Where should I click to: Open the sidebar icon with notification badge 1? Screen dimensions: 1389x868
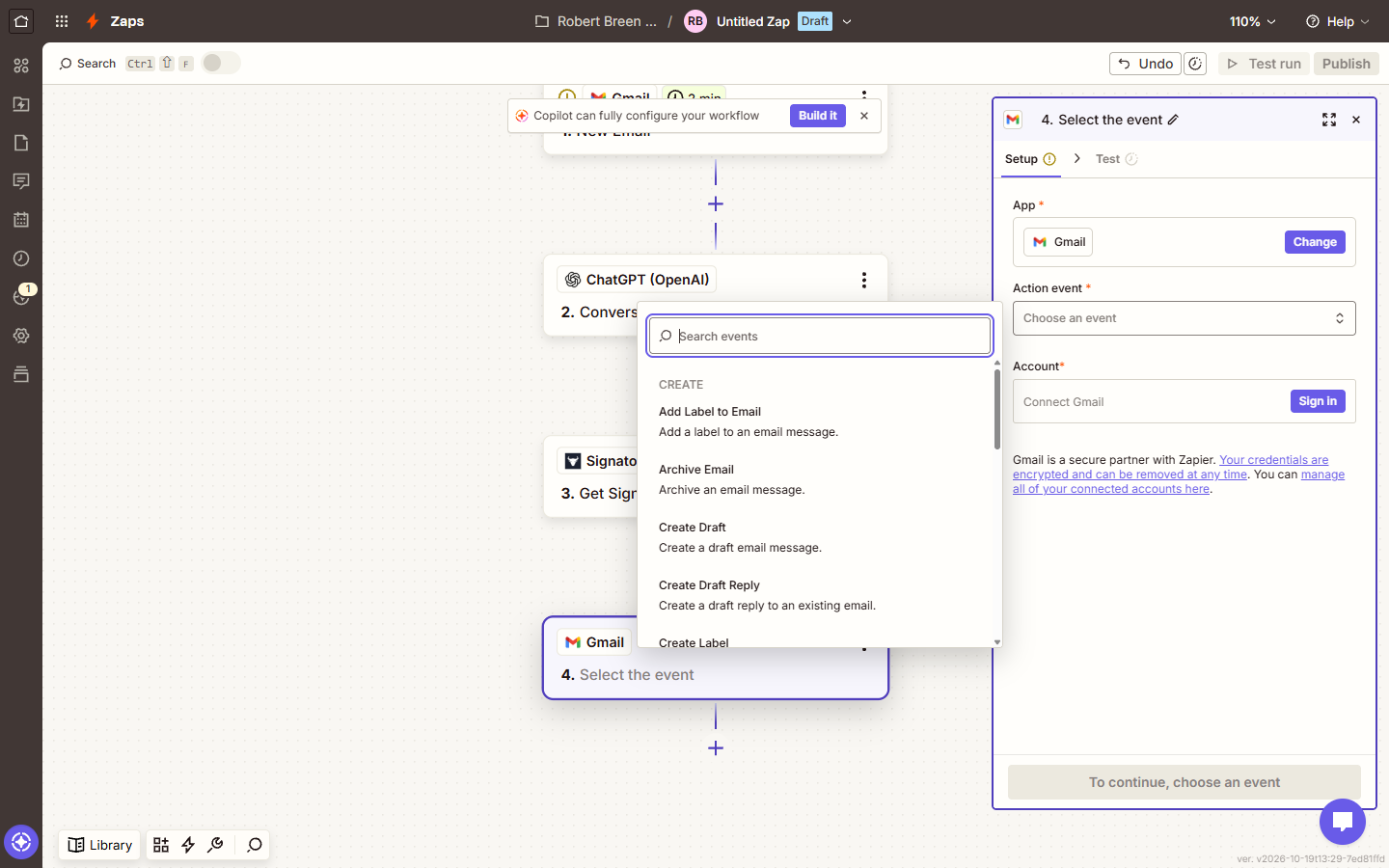coord(21,297)
